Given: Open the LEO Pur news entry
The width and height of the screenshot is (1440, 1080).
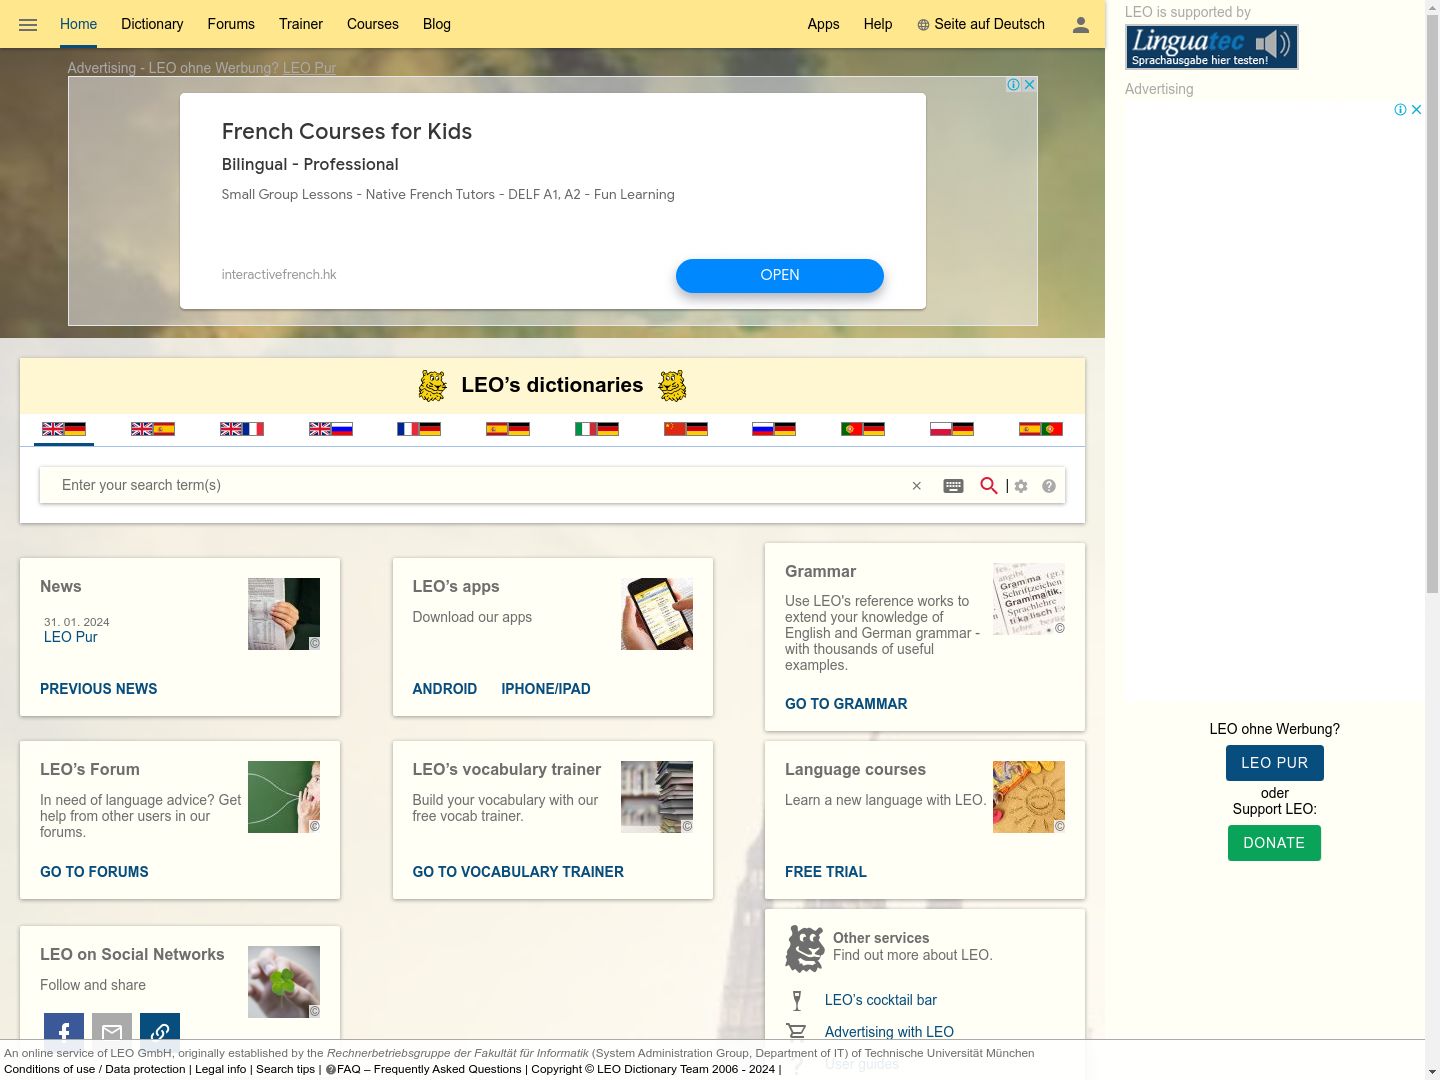Looking at the screenshot, I should coord(71,637).
